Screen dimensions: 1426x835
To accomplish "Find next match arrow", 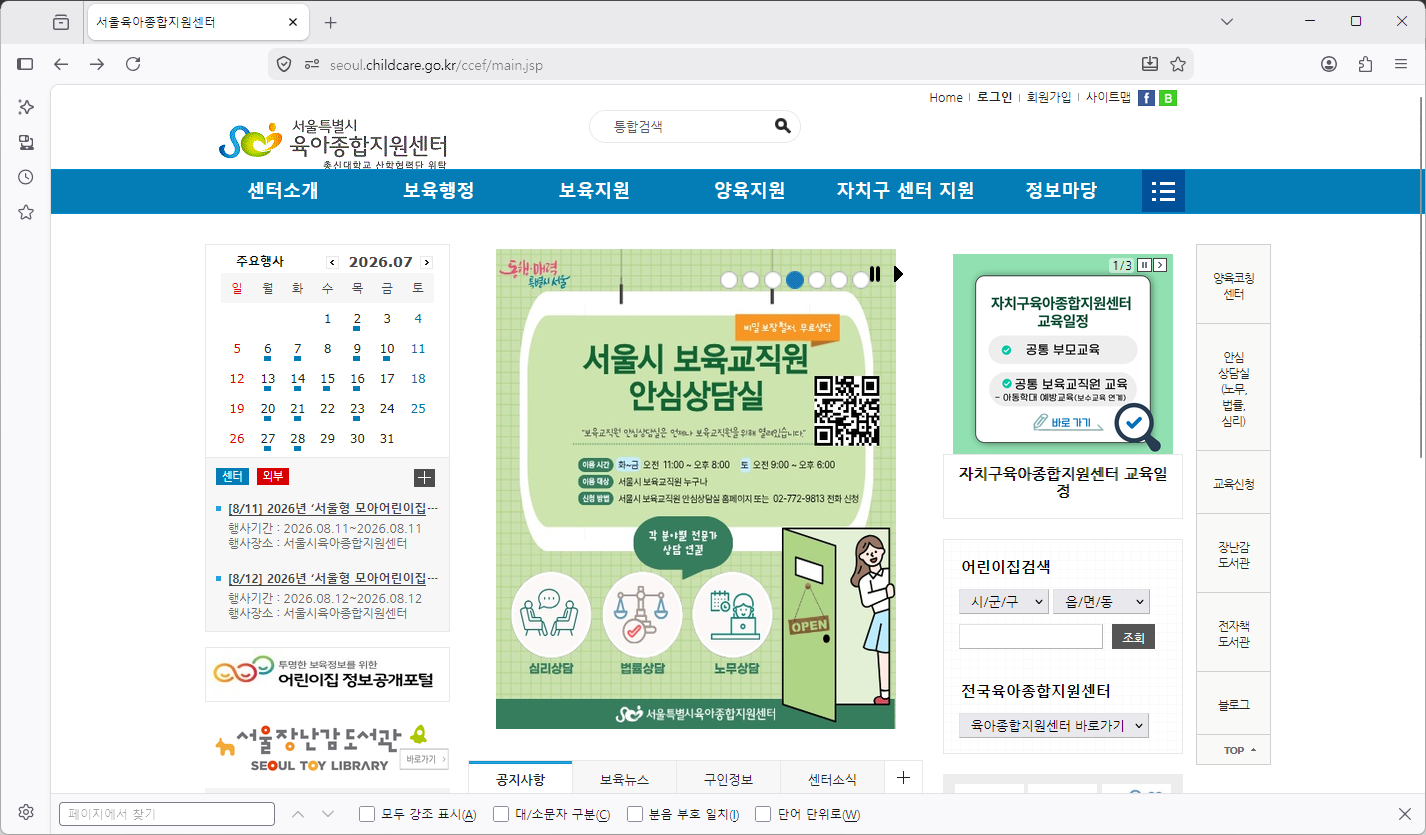I will (328, 814).
